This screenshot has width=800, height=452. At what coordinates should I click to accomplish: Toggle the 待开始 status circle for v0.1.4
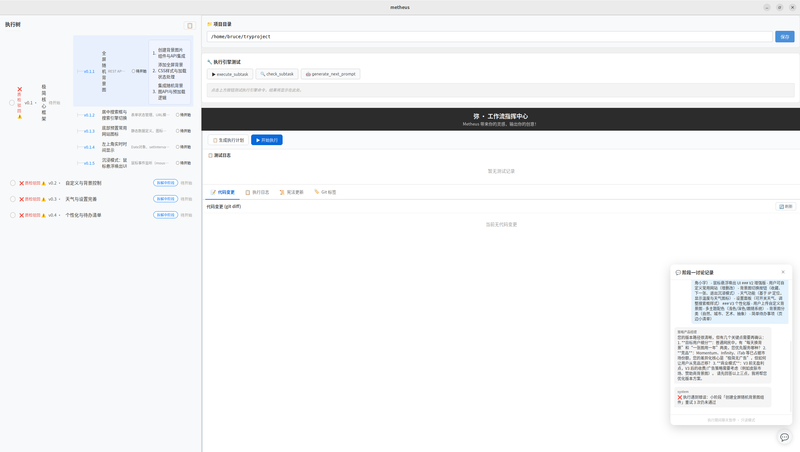tap(178, 147)
